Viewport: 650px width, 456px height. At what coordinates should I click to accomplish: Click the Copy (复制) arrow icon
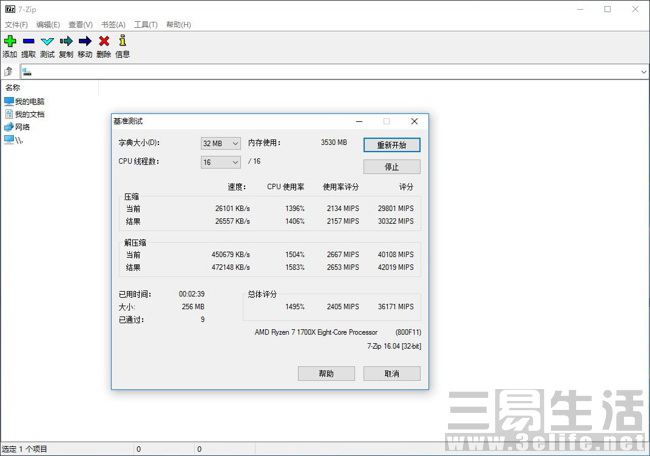pos(66,41)
